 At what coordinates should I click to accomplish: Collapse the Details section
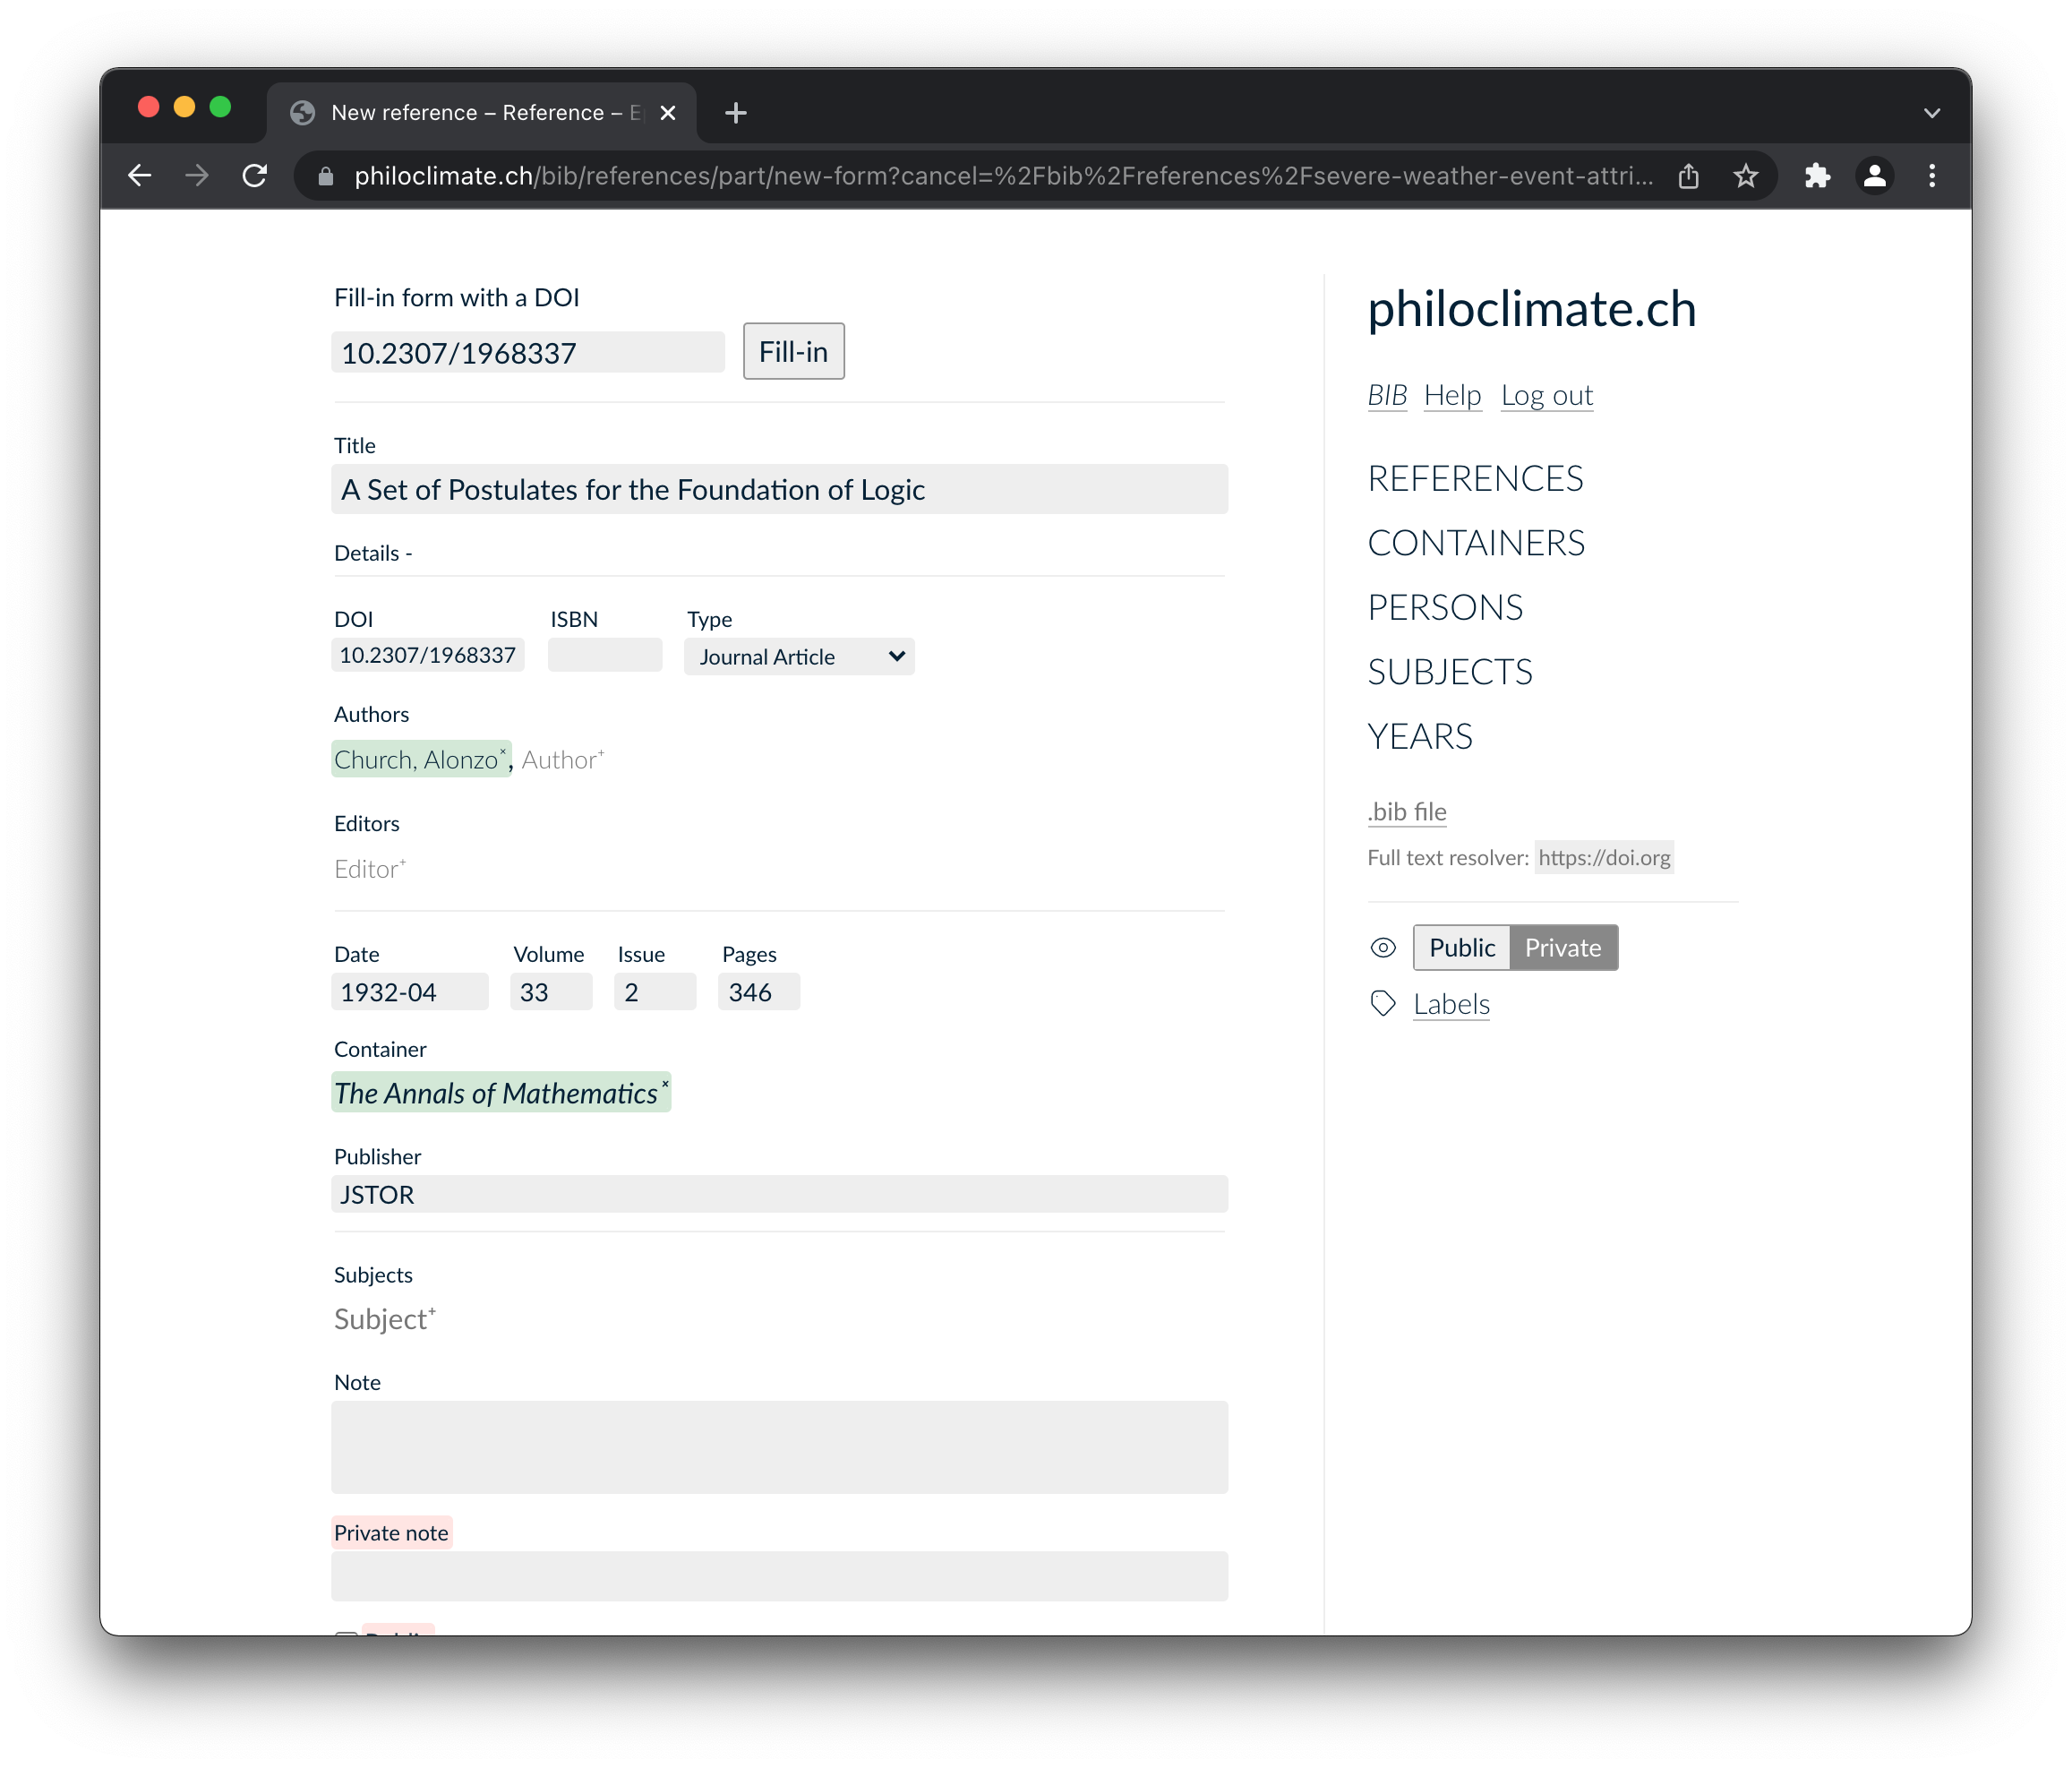[373, 553]
